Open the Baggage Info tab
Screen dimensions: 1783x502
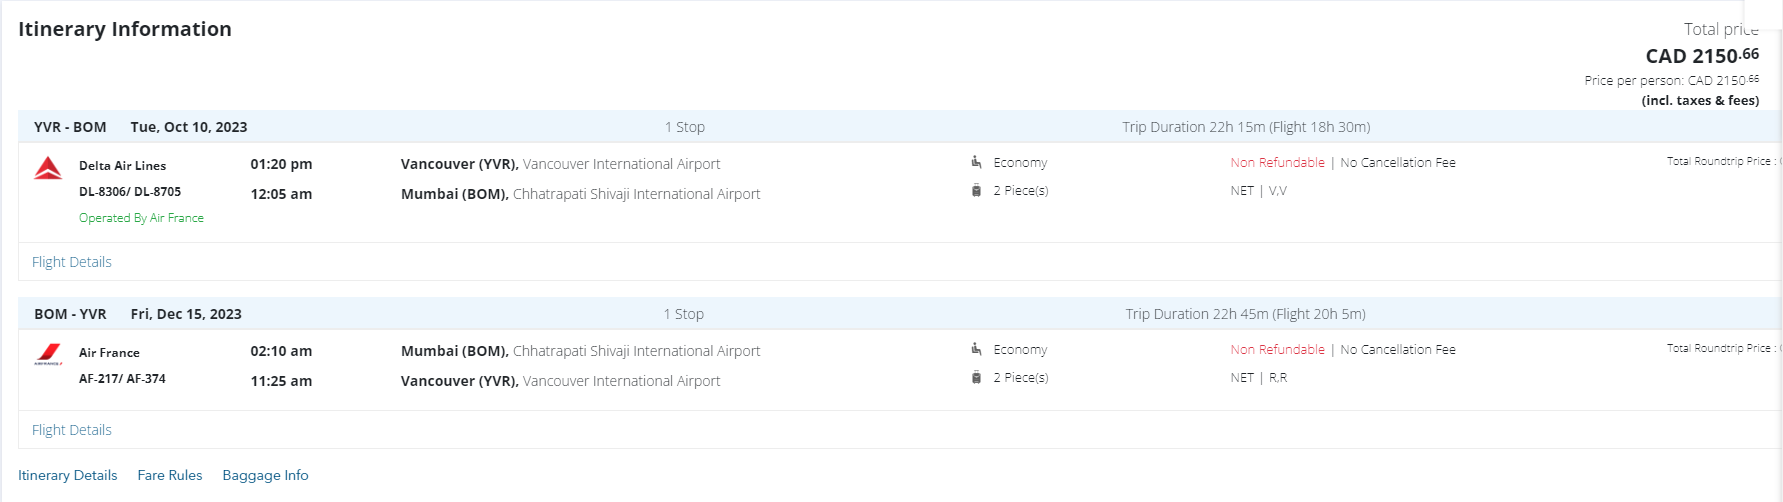(x=265, y=475)
